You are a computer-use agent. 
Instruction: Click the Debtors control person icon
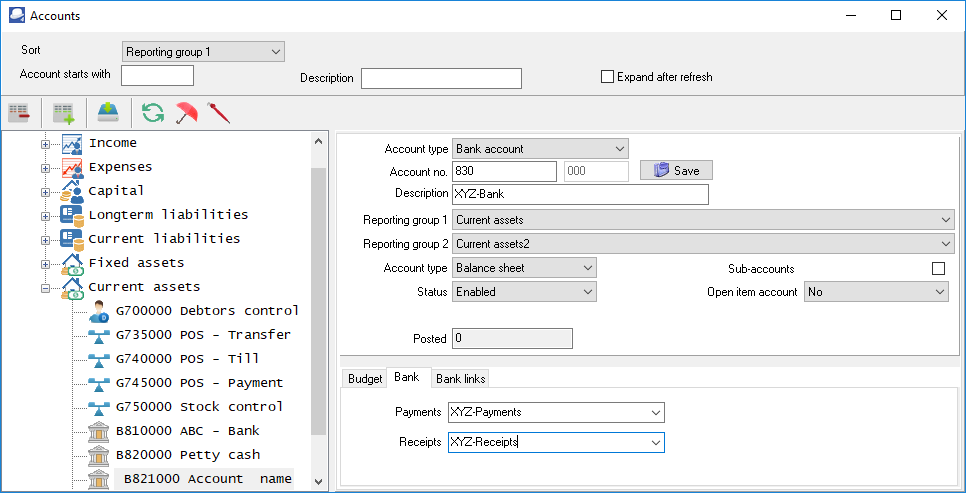point(99,312)
